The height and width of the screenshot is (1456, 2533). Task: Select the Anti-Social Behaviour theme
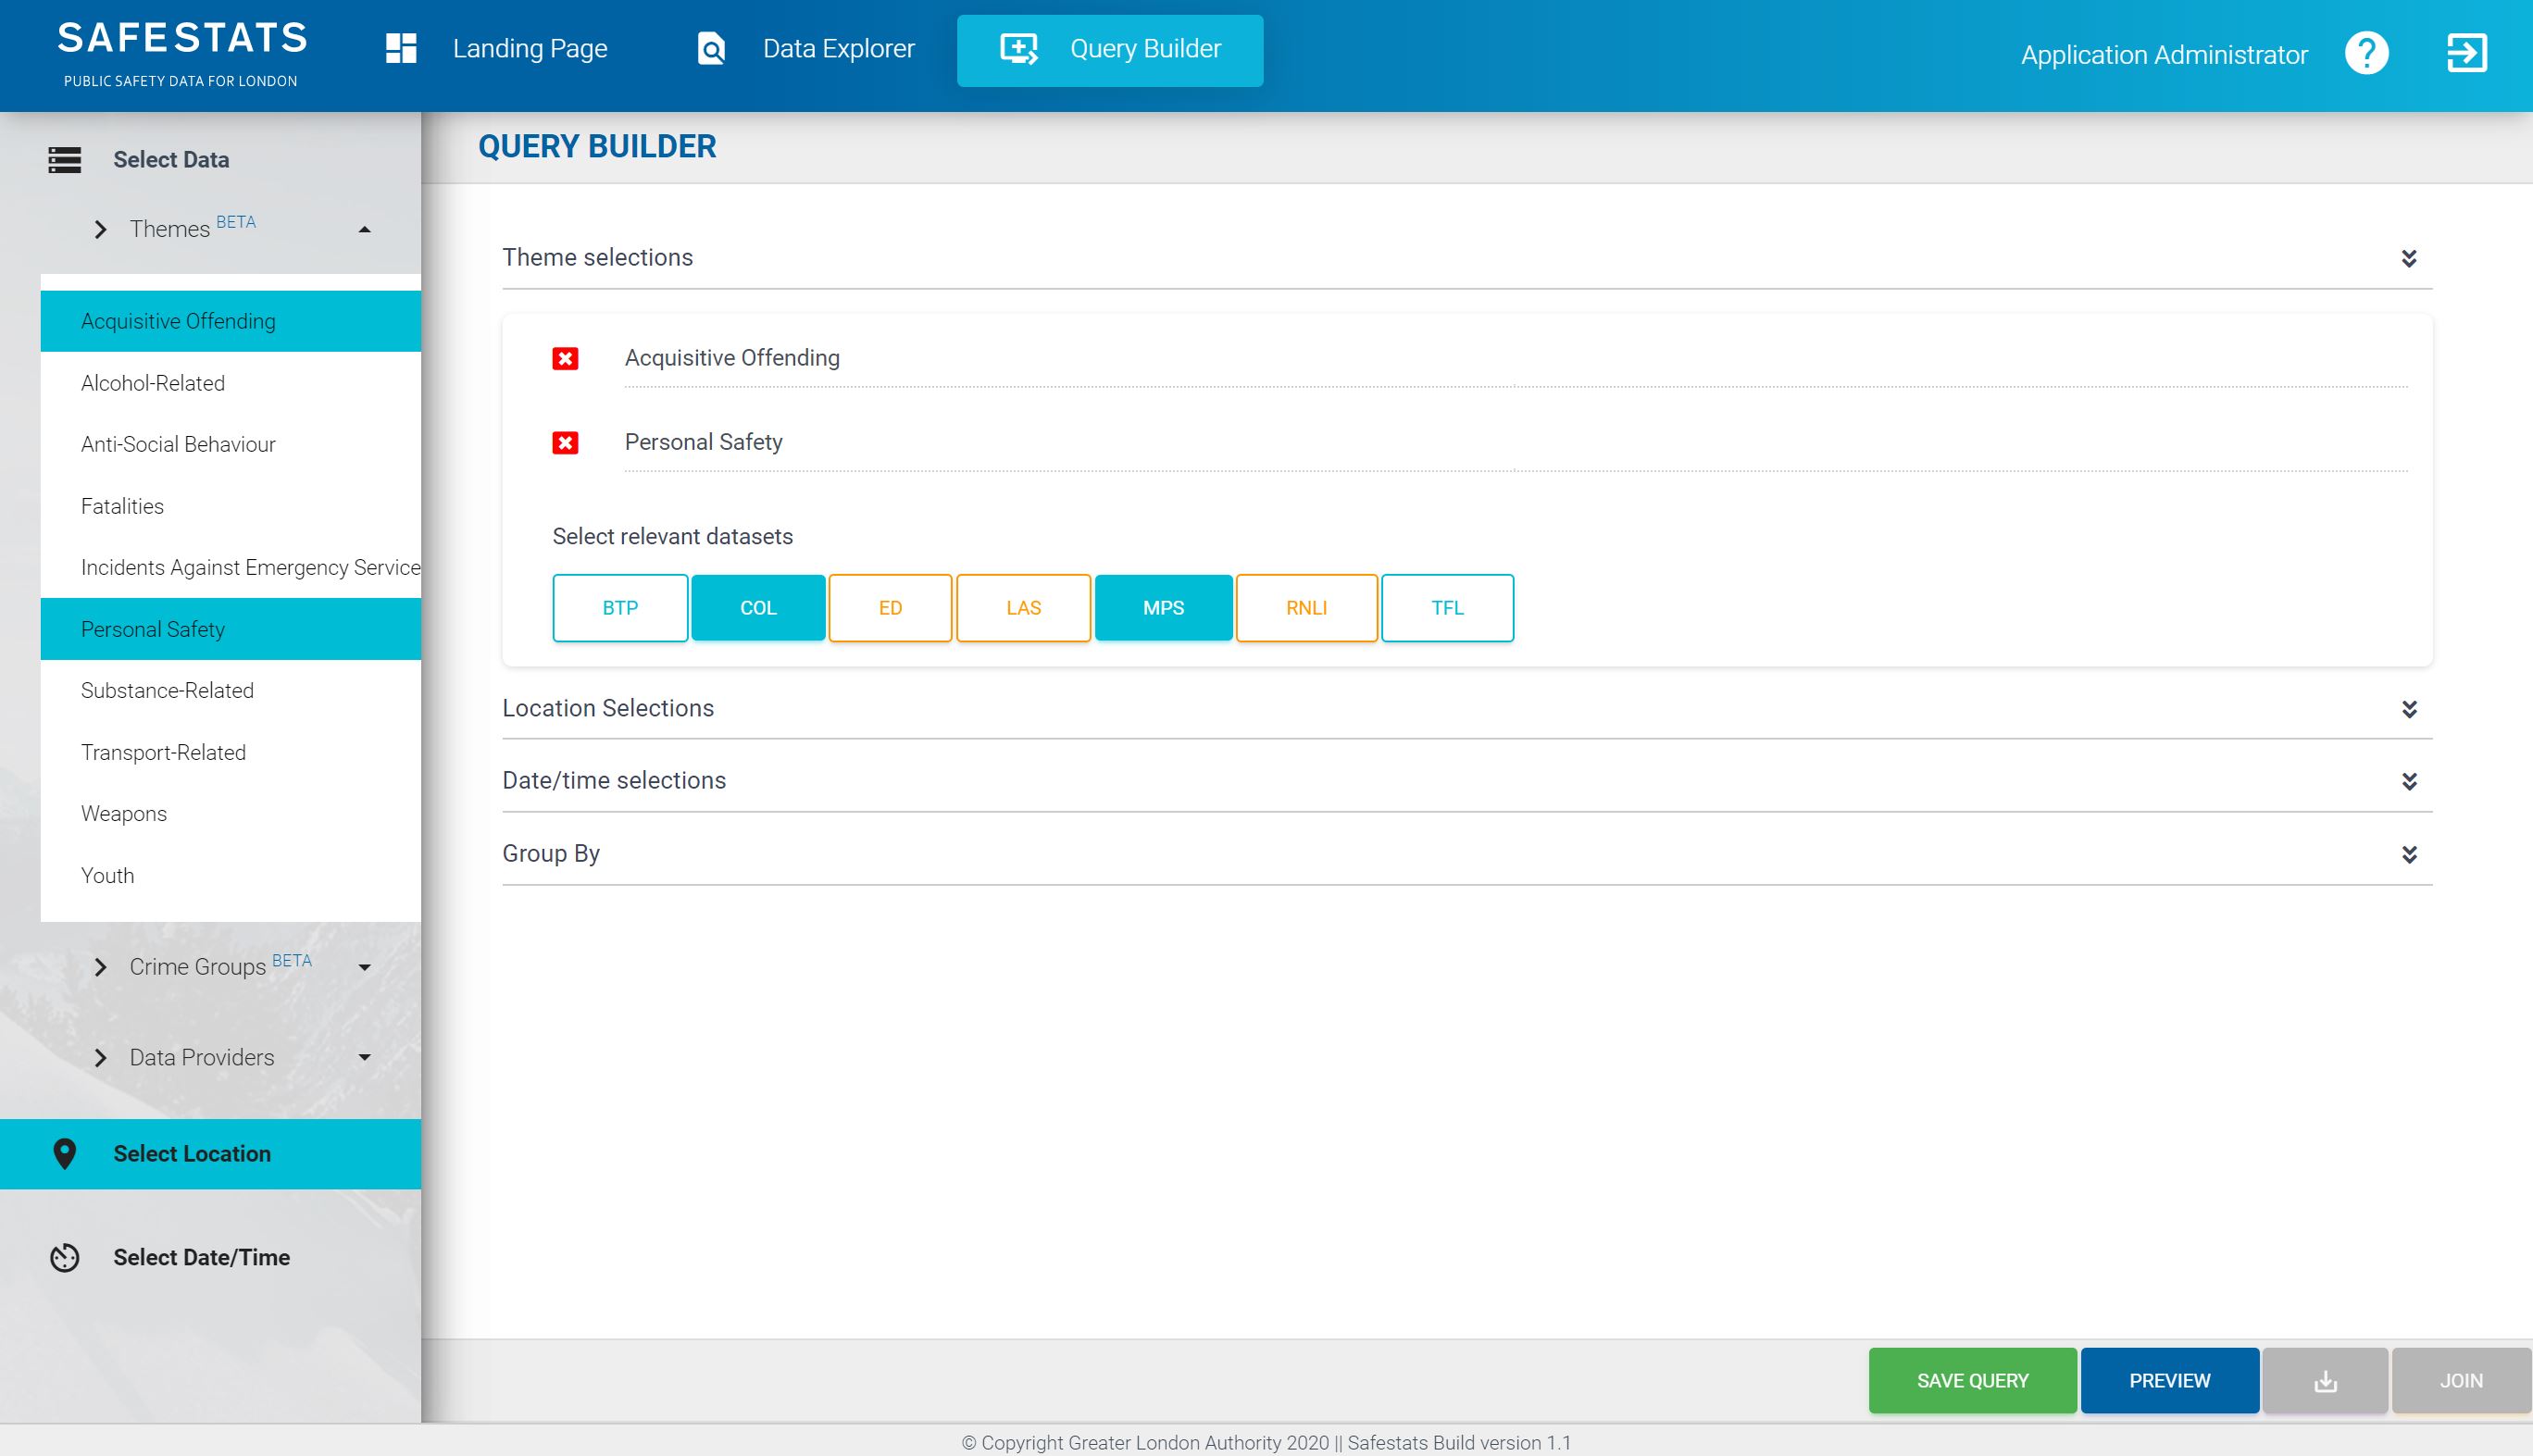pyautogui.click(x=230, y=444)
